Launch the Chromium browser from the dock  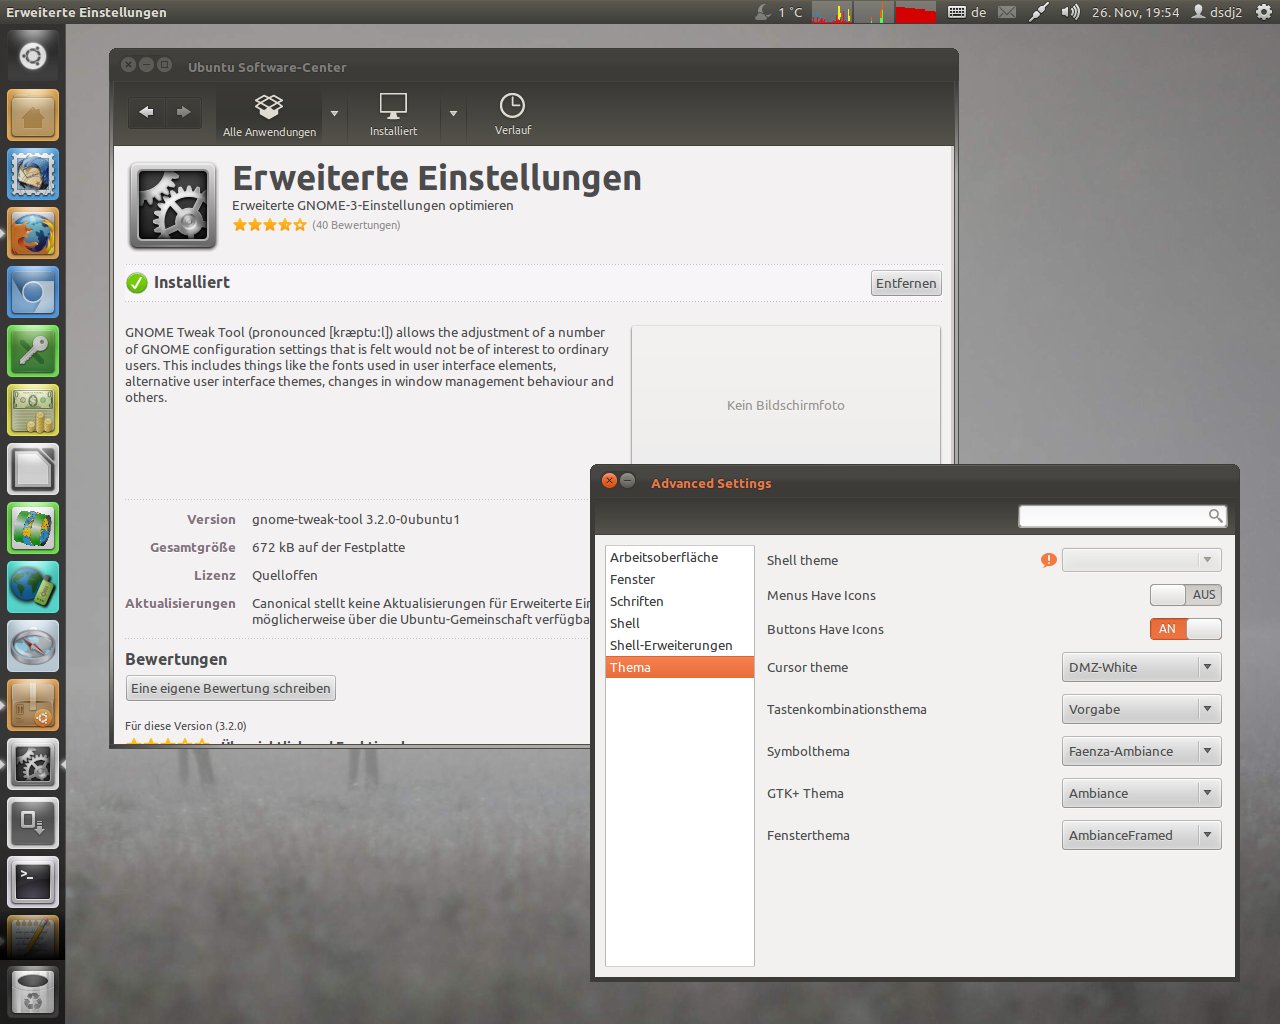(33, 293)
